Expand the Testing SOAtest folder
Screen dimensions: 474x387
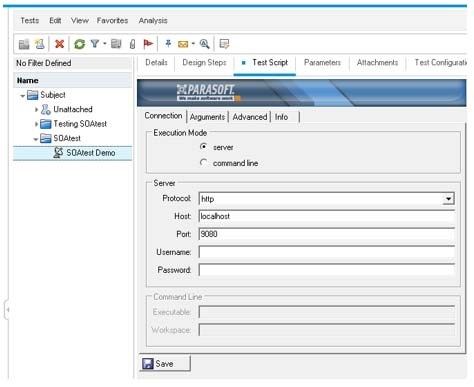pos(36,124)
